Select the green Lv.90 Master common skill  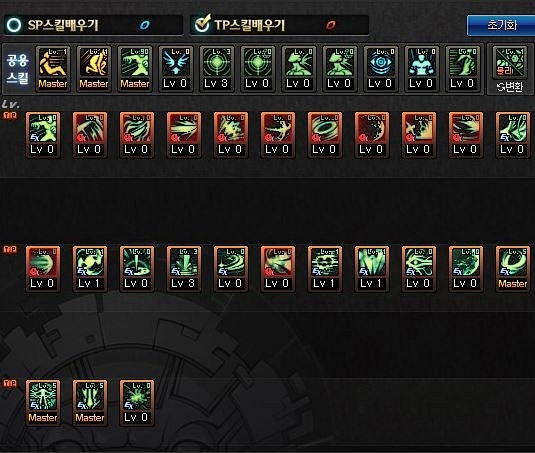point(134,69)
